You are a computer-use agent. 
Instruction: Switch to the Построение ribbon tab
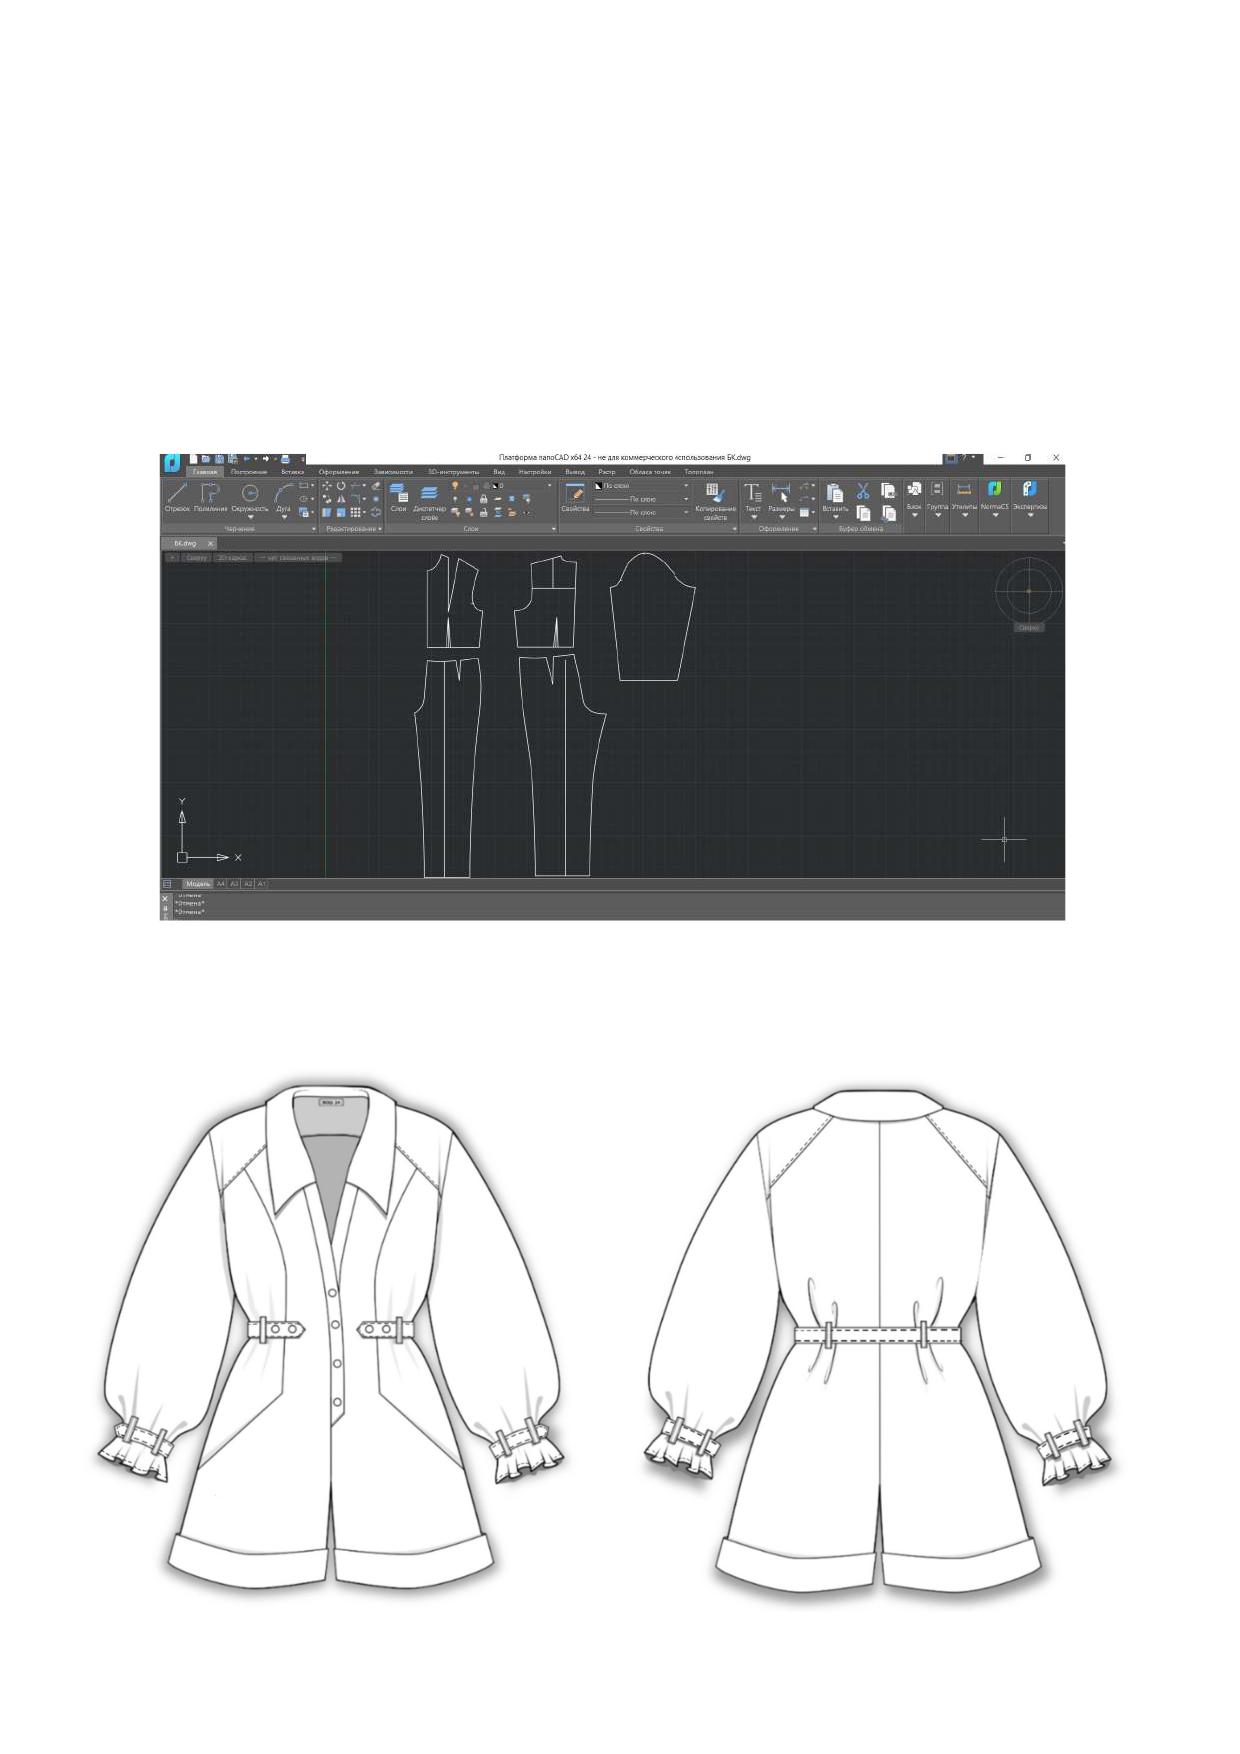coord(249,472)
